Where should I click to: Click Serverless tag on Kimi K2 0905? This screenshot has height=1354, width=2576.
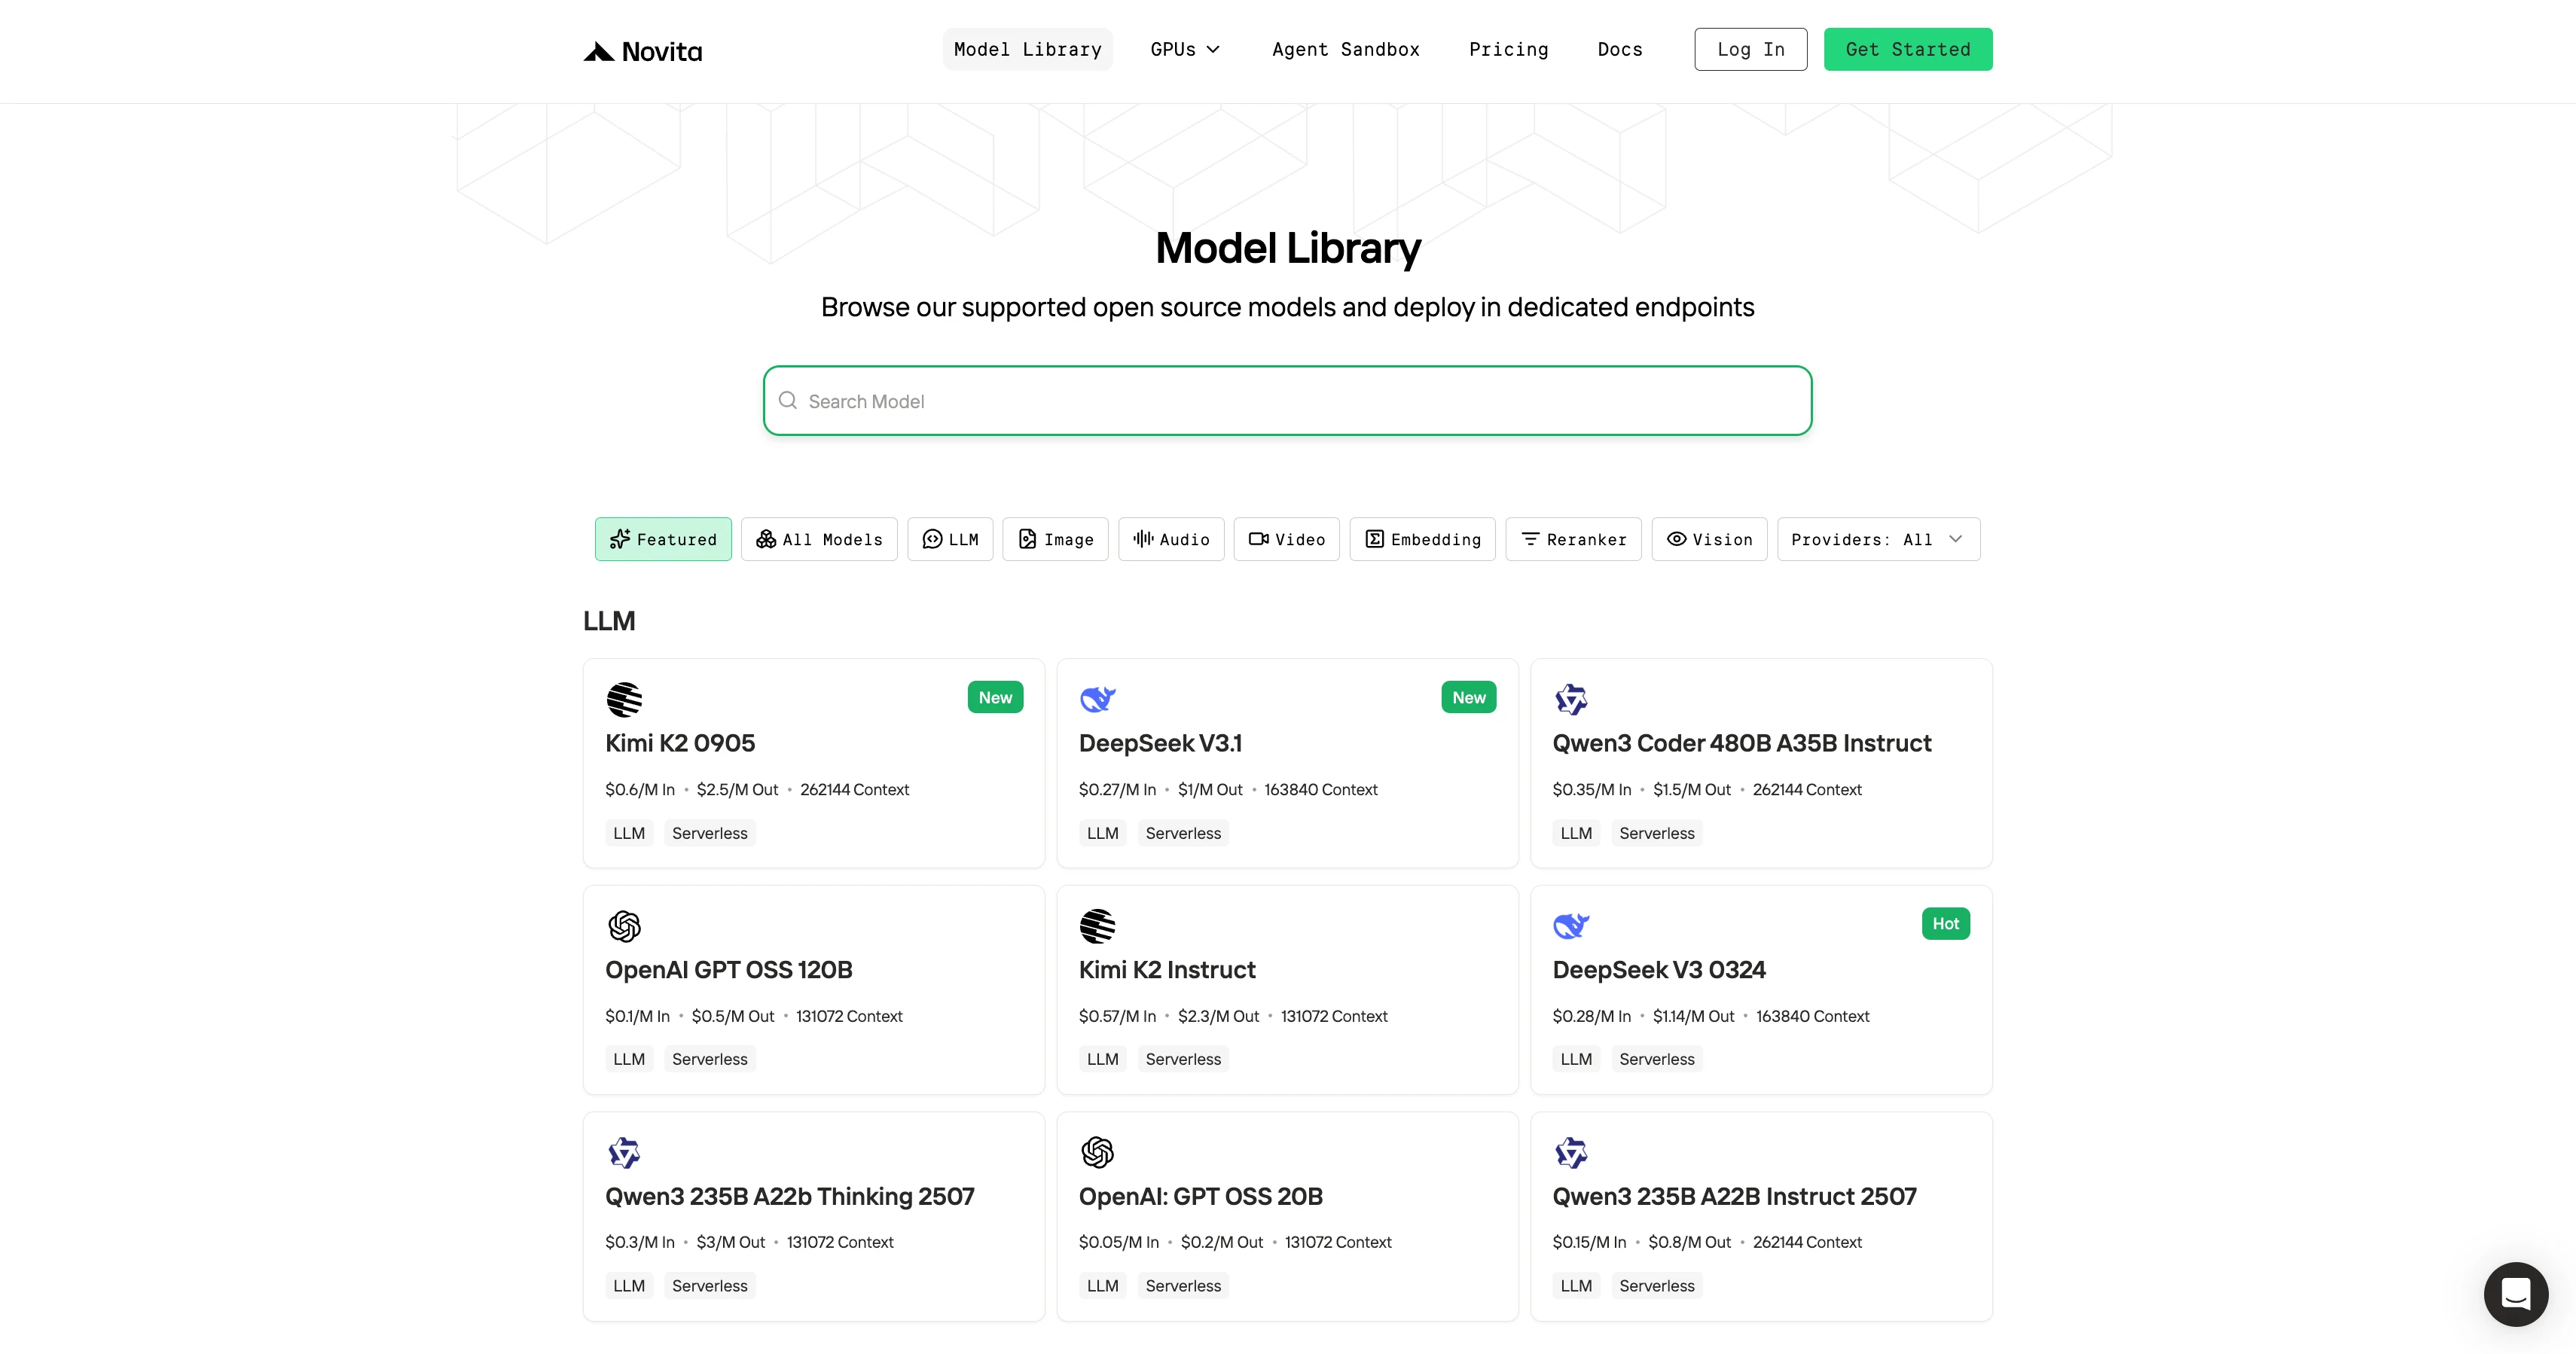pyautogui.click(x=710, y=833)
